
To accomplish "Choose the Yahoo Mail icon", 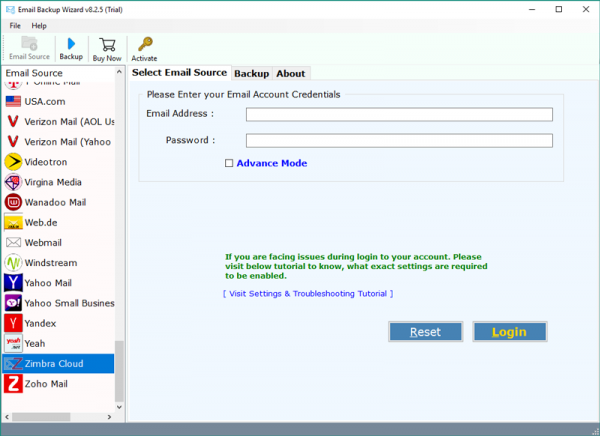I will point(13,283).
